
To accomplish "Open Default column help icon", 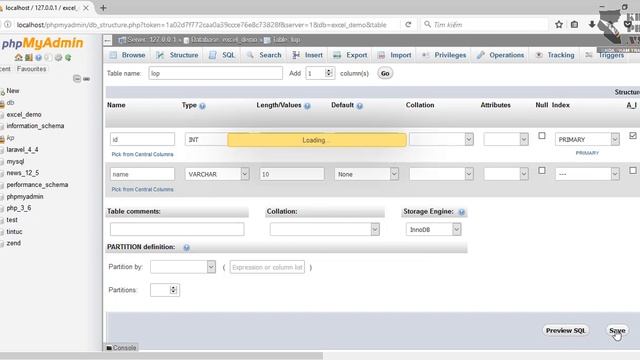I will (x=360, y=106).
